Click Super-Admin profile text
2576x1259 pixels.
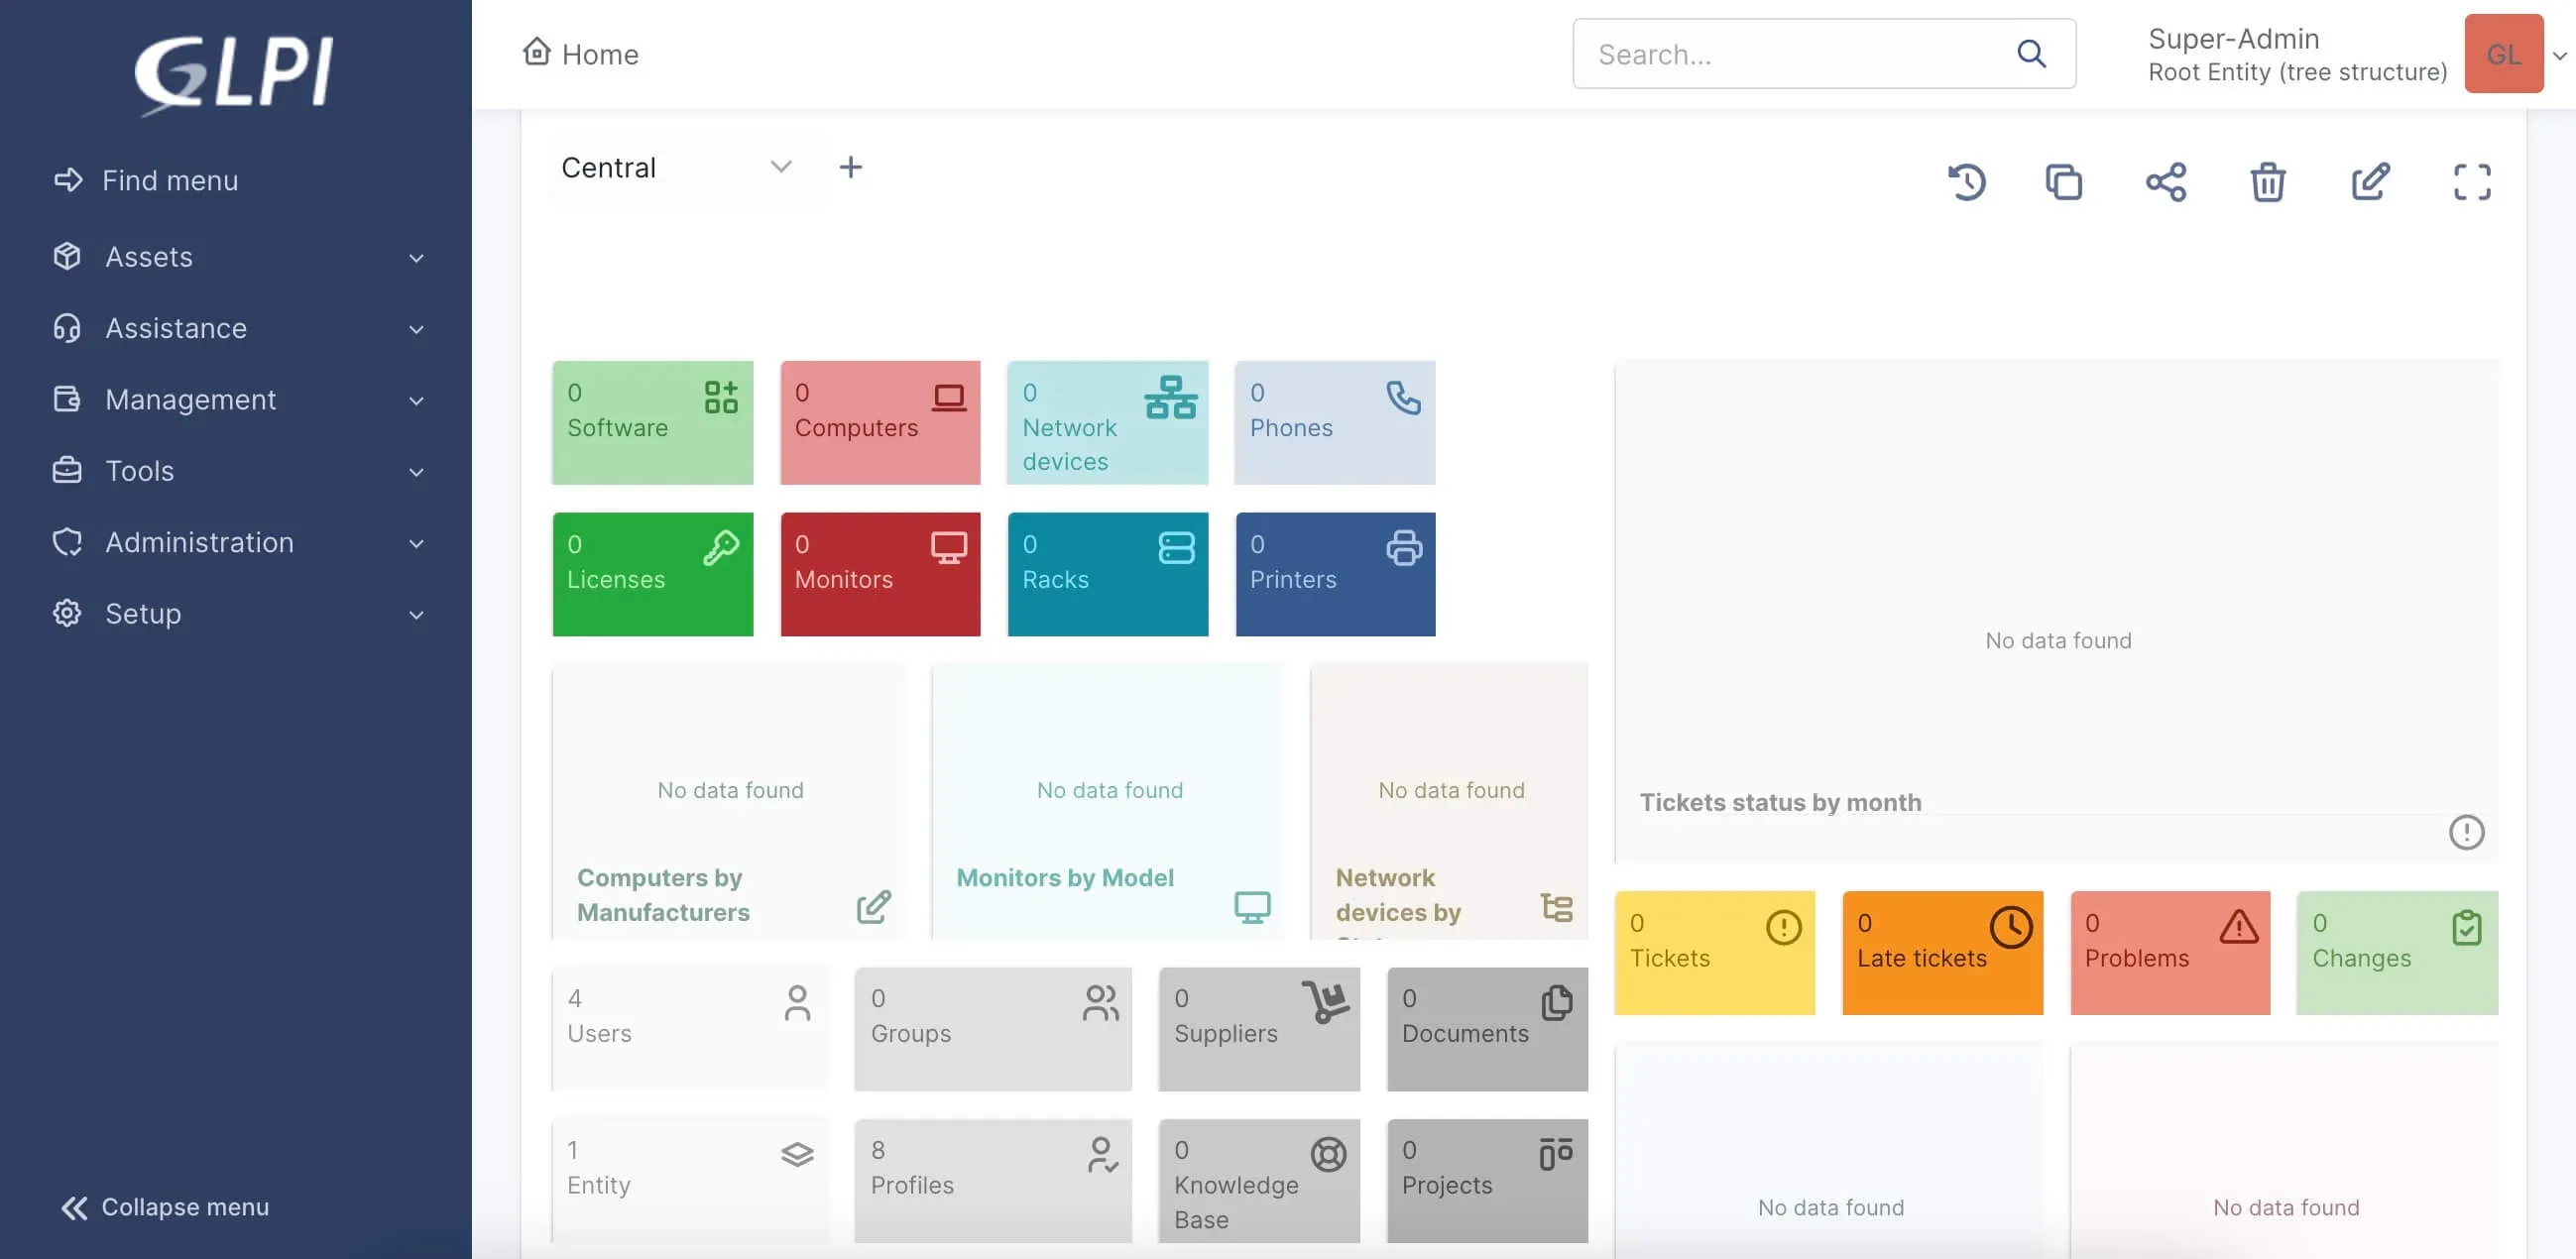pyautogui.click(x=2233, y=38)
